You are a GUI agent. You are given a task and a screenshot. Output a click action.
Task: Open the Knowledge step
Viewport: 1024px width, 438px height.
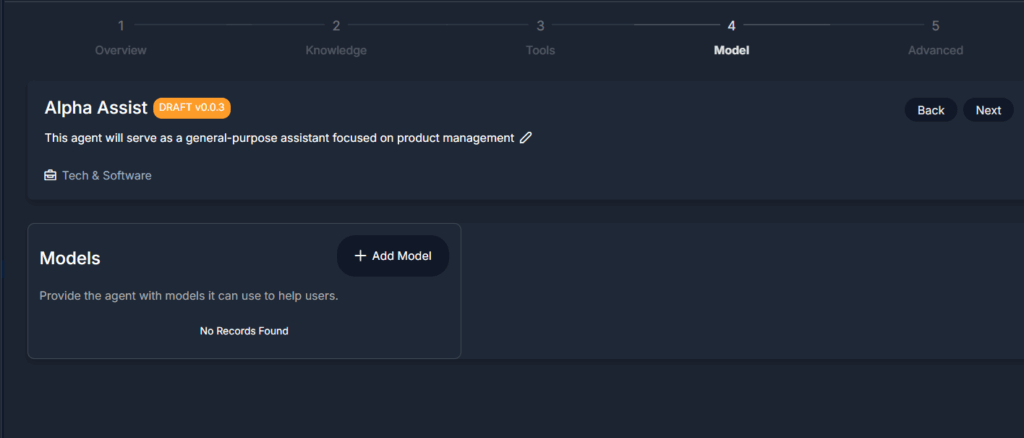[x=336, y=50]
